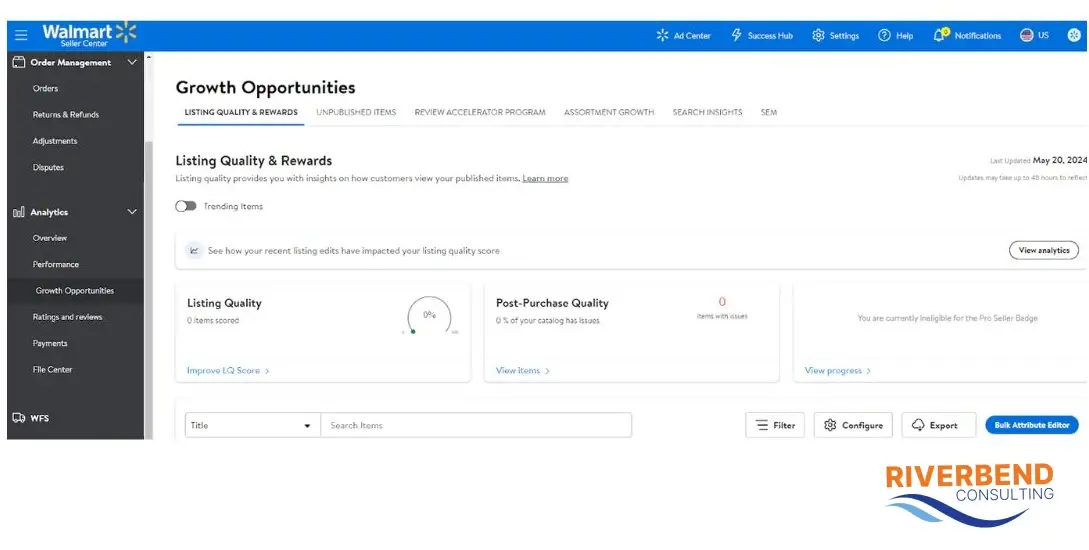Open Adjustments in the sidebar

[x=55, y=141]
